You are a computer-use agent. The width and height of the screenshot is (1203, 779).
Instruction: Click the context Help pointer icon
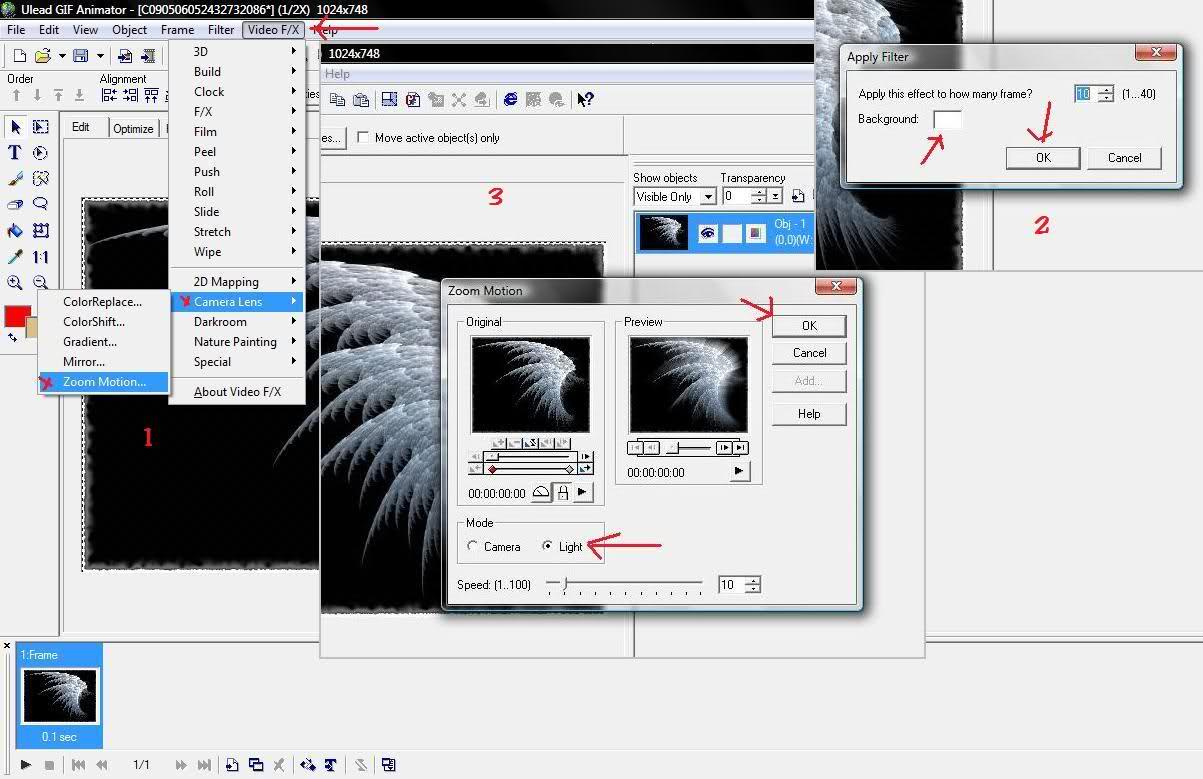coord(586,99)
